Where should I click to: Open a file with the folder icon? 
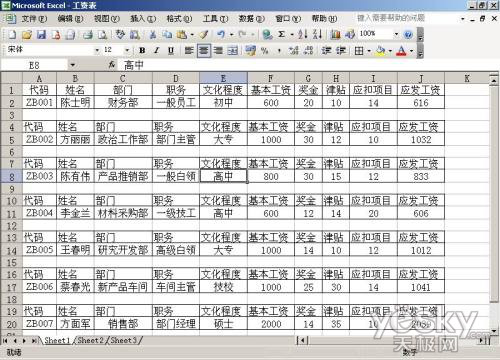[x=27, y=34]
